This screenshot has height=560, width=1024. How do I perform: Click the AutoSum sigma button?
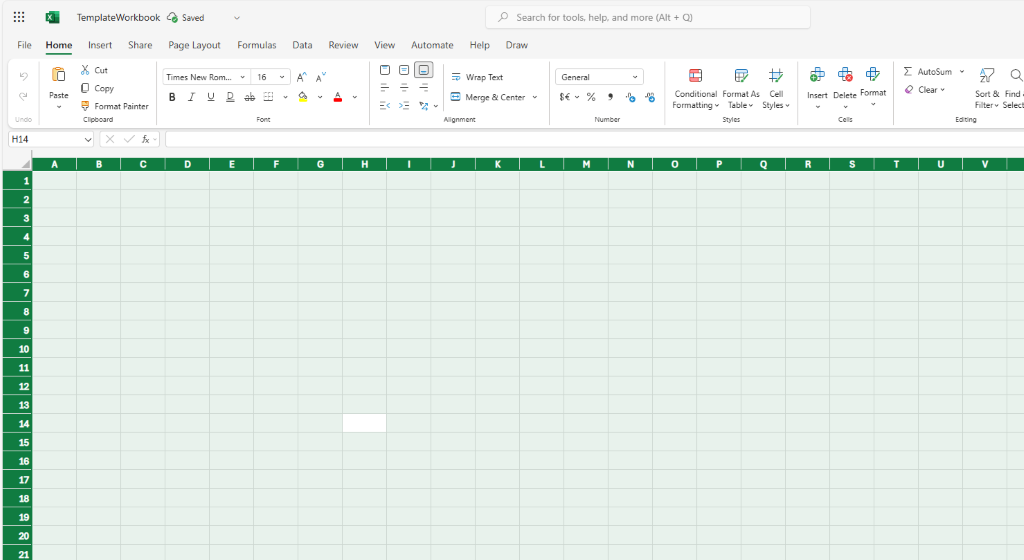(927, 71)
